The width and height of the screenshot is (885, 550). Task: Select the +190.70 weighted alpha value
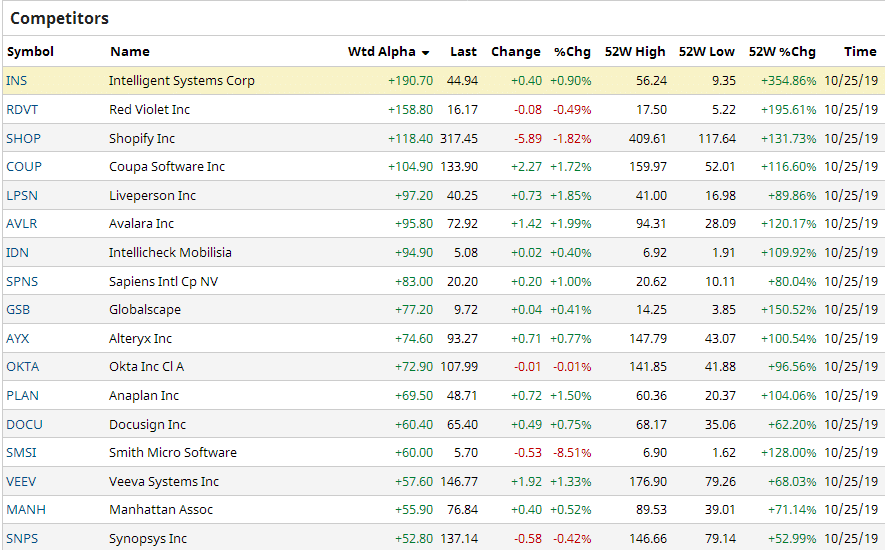pos(410,81)
